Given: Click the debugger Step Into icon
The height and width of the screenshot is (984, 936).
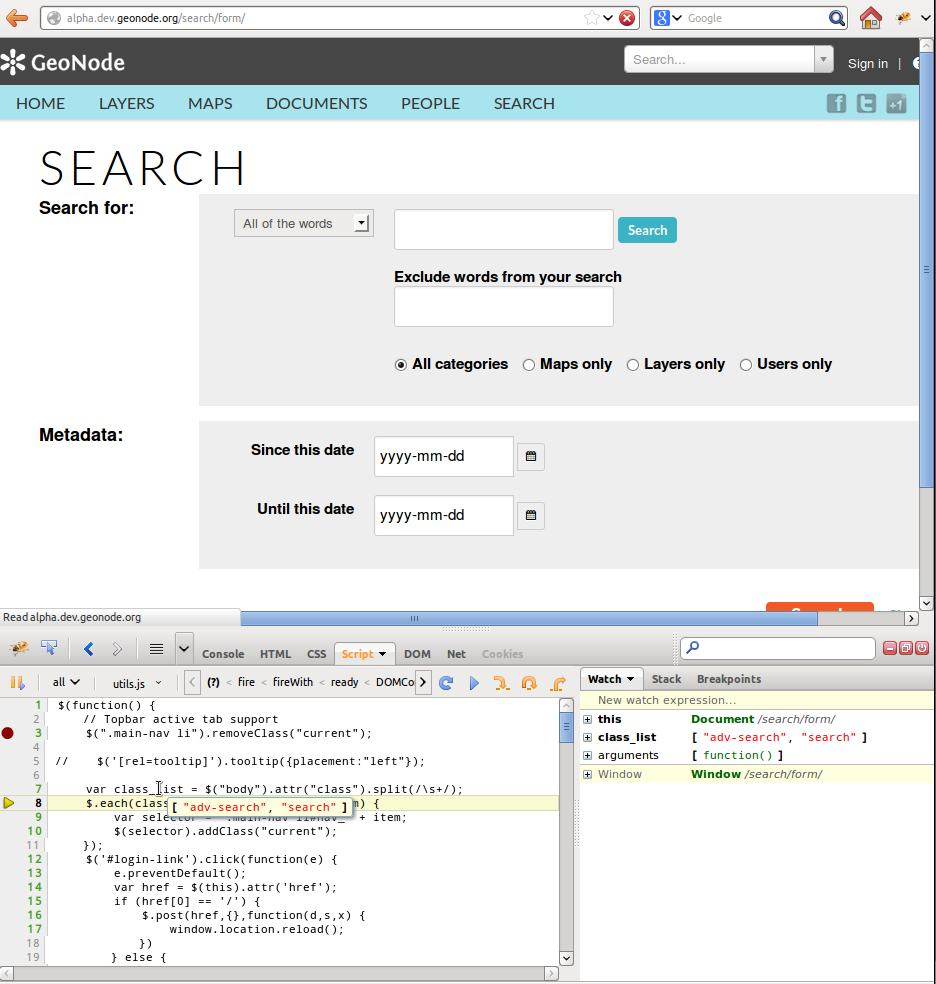Looking at the screenshot, I should point(501,683).
